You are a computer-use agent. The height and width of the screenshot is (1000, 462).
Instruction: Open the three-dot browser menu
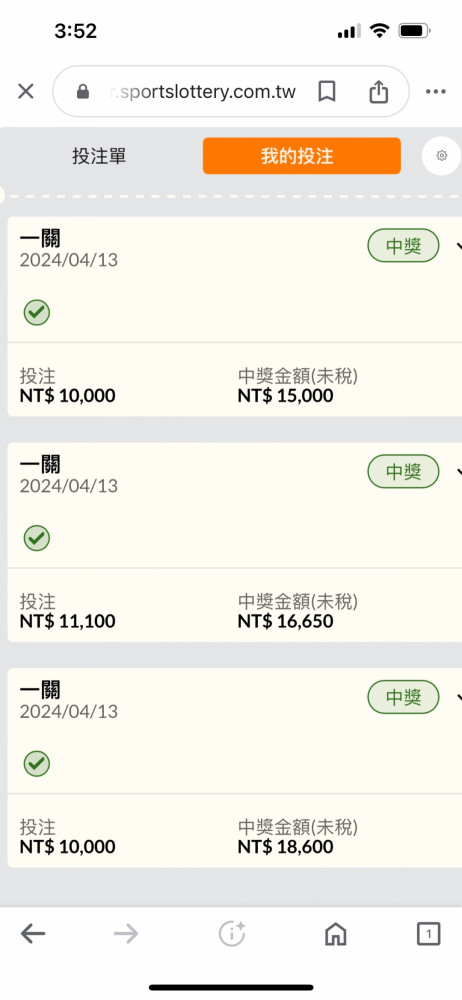[x=436, y=92]
